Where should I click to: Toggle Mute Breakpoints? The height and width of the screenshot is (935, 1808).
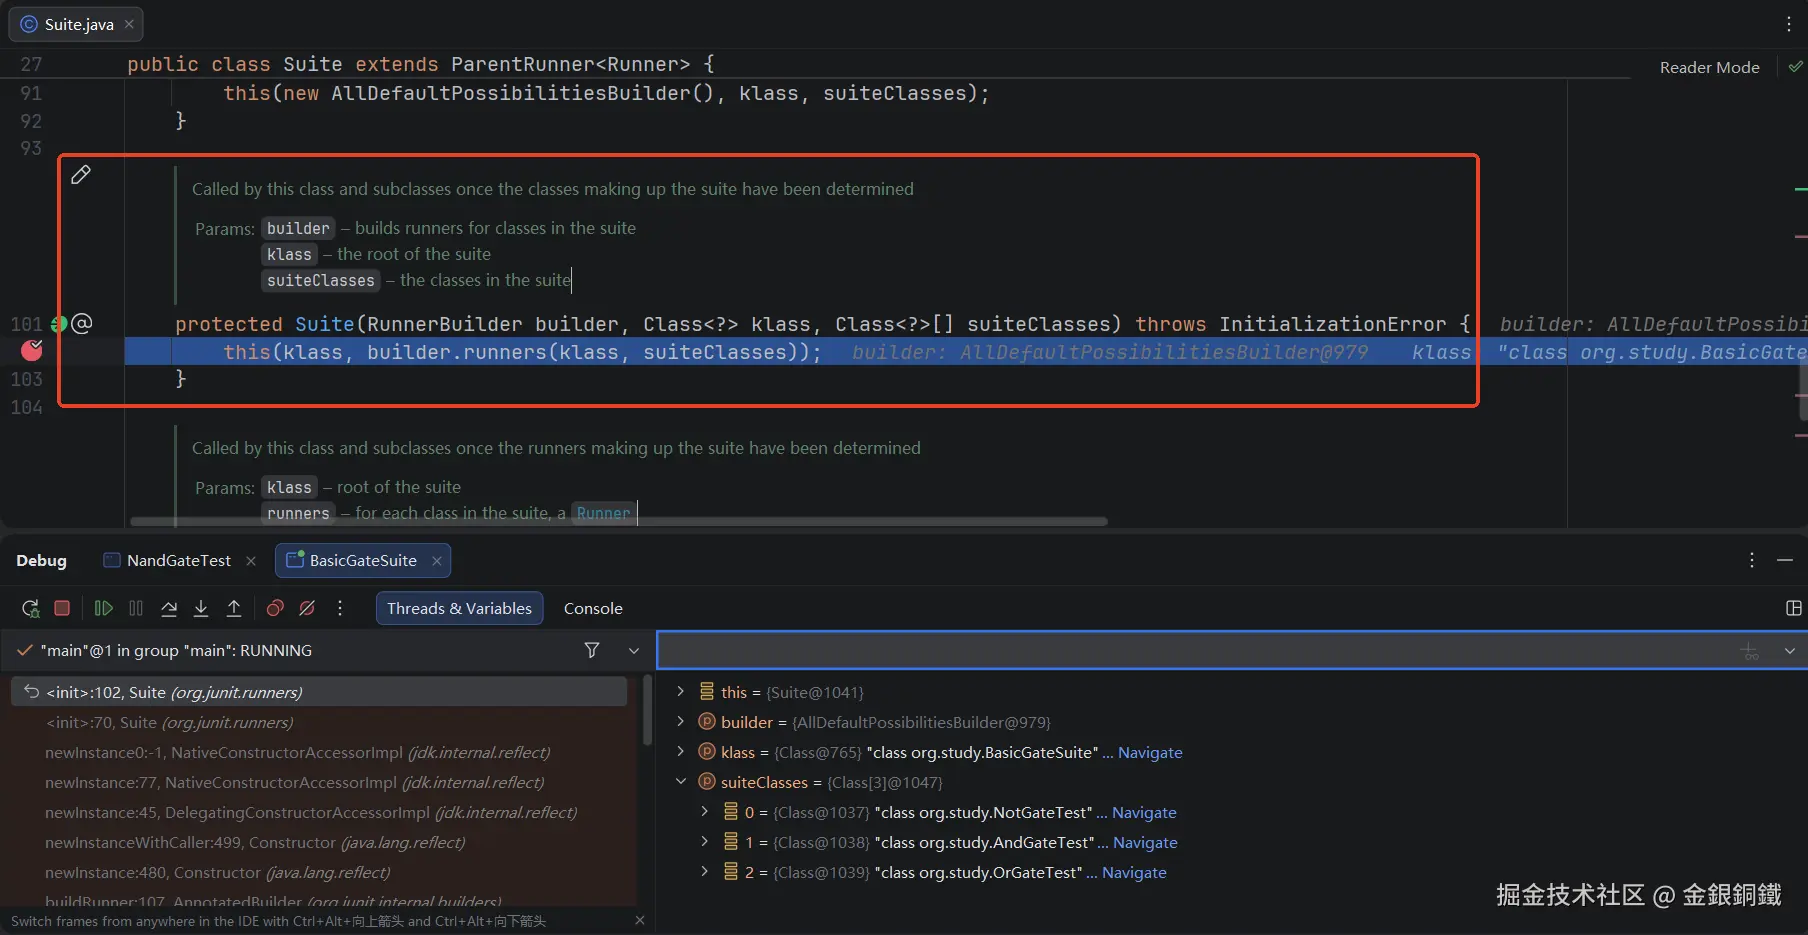point(308,608)
